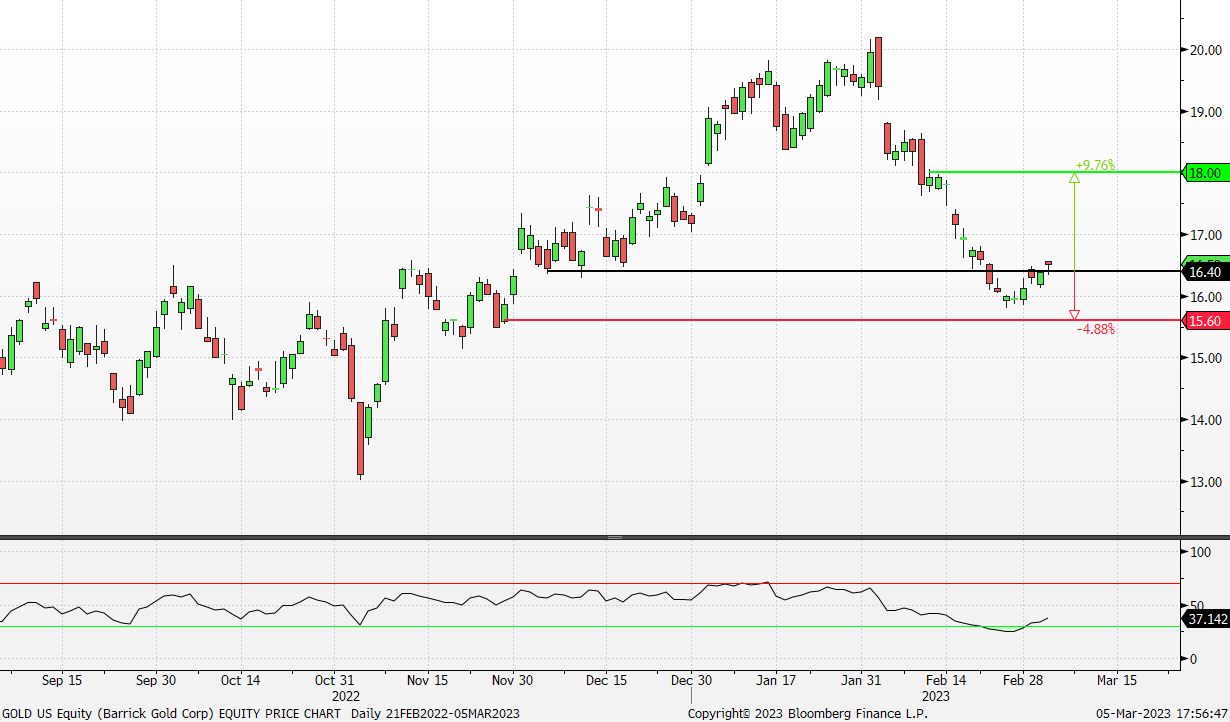Click the 37.142 RSI value tag
This screenshot has height=722, width=1230.
tap(1206, 620)
